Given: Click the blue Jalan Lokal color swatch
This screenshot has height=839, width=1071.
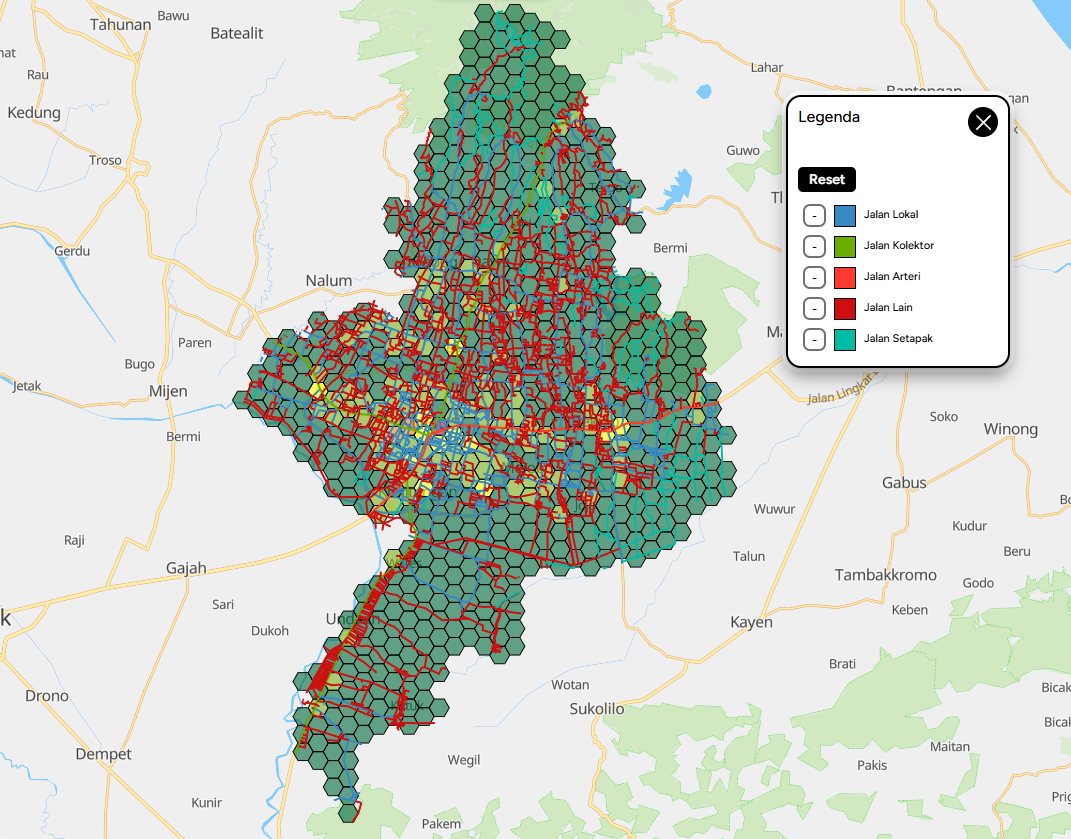Looking at the screenshot, I should (x=845, y=215).
